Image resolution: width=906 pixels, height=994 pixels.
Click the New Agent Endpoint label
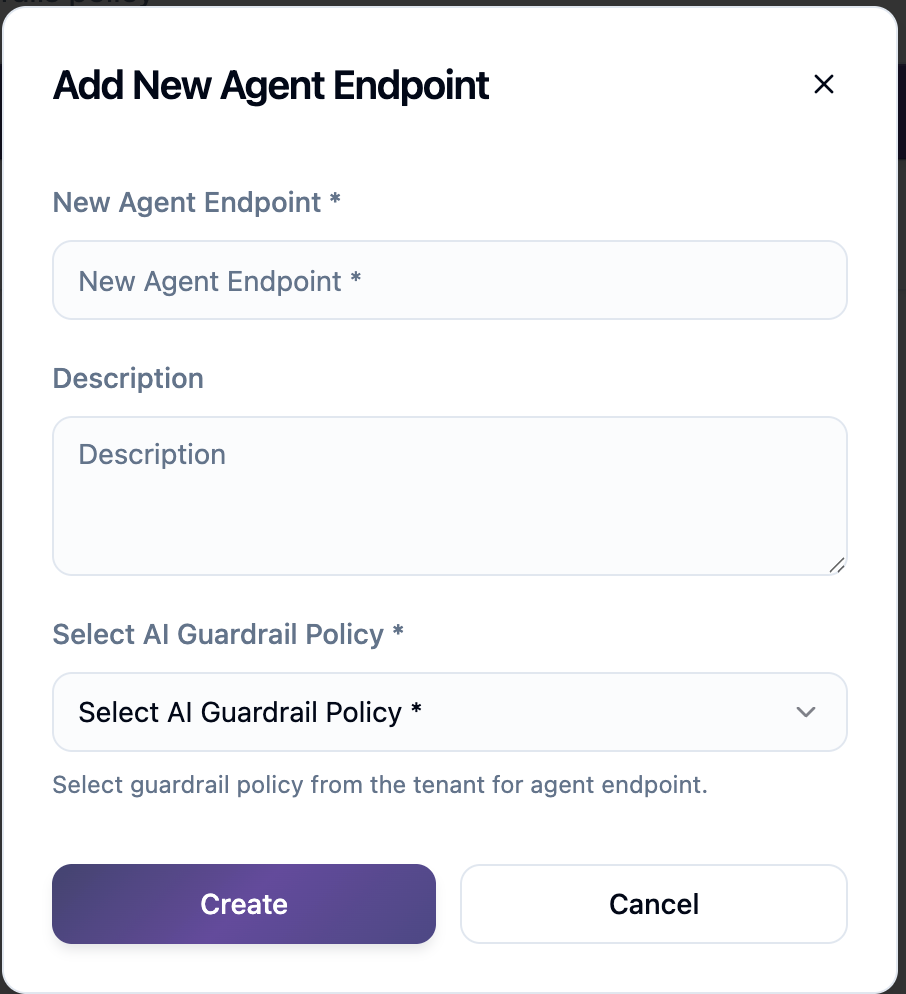click(196, 202)
